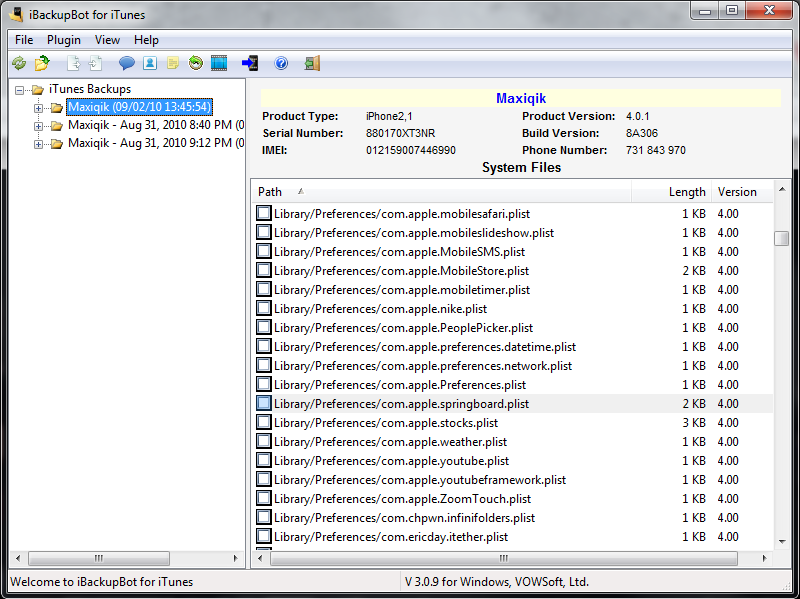Click the folder icon beside iTunes Backups
The image size is (800, 599).
[38, 90]
